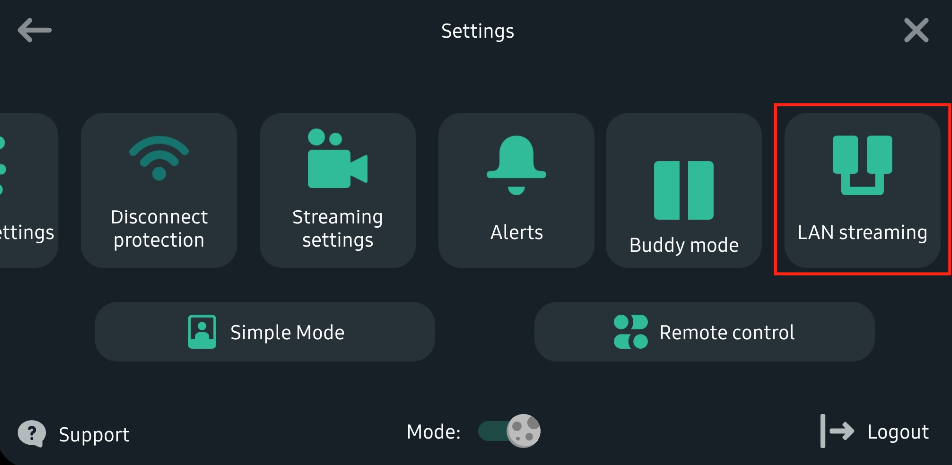Click the Buddy mode split-screen icon

click(x=684, y=190)
